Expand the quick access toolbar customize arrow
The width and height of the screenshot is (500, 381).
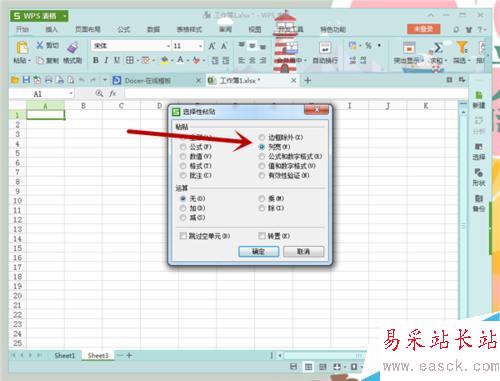coord(105,80)
